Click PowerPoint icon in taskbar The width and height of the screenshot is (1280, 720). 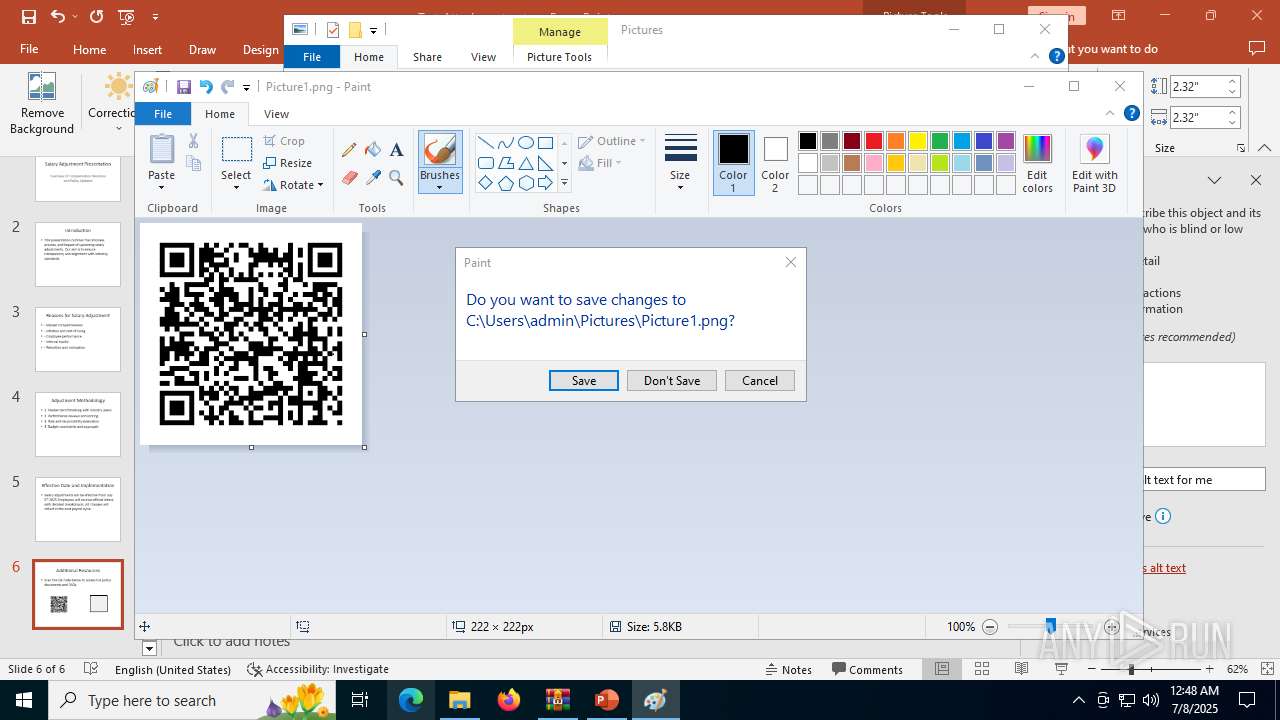(x=607, y=700)
